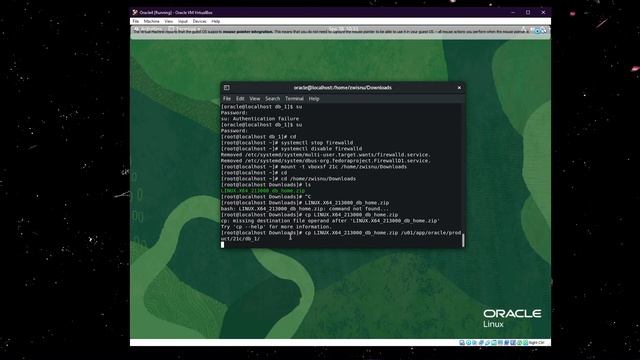
Task: Open the VirtualBox Input menu
Action: point(182,21)
